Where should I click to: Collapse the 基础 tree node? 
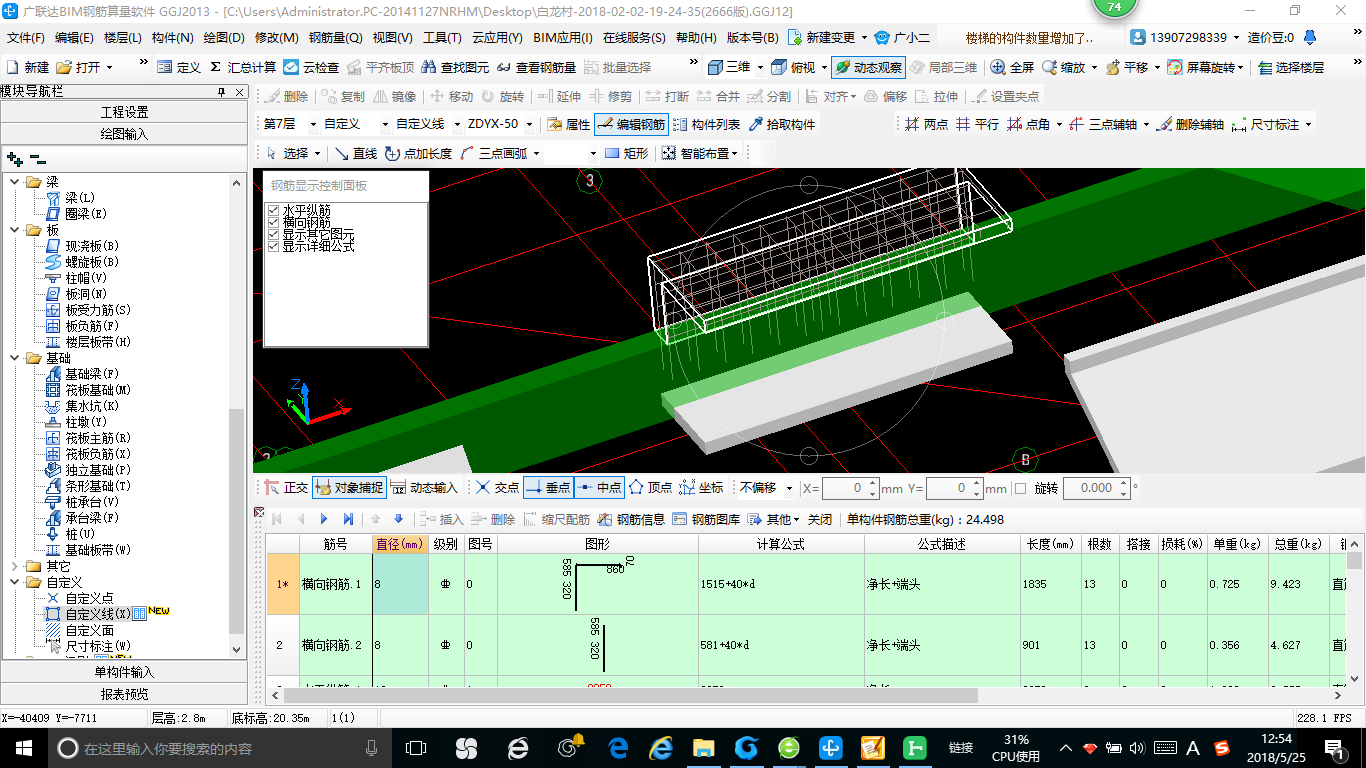[15, 358]
